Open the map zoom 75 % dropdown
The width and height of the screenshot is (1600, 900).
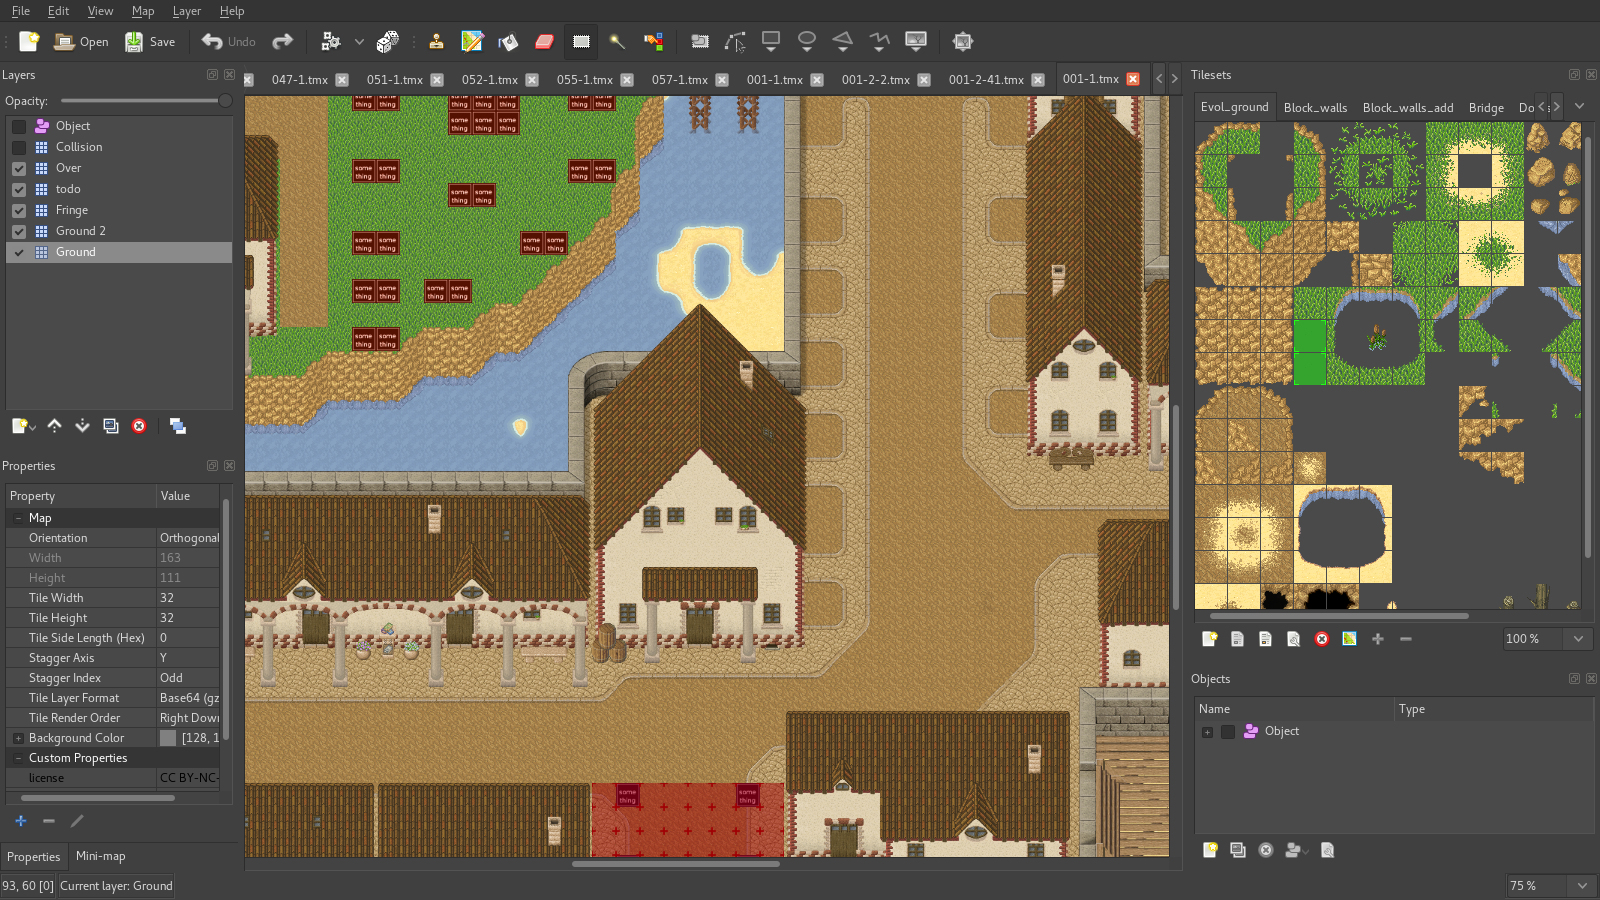point(1582,886)
